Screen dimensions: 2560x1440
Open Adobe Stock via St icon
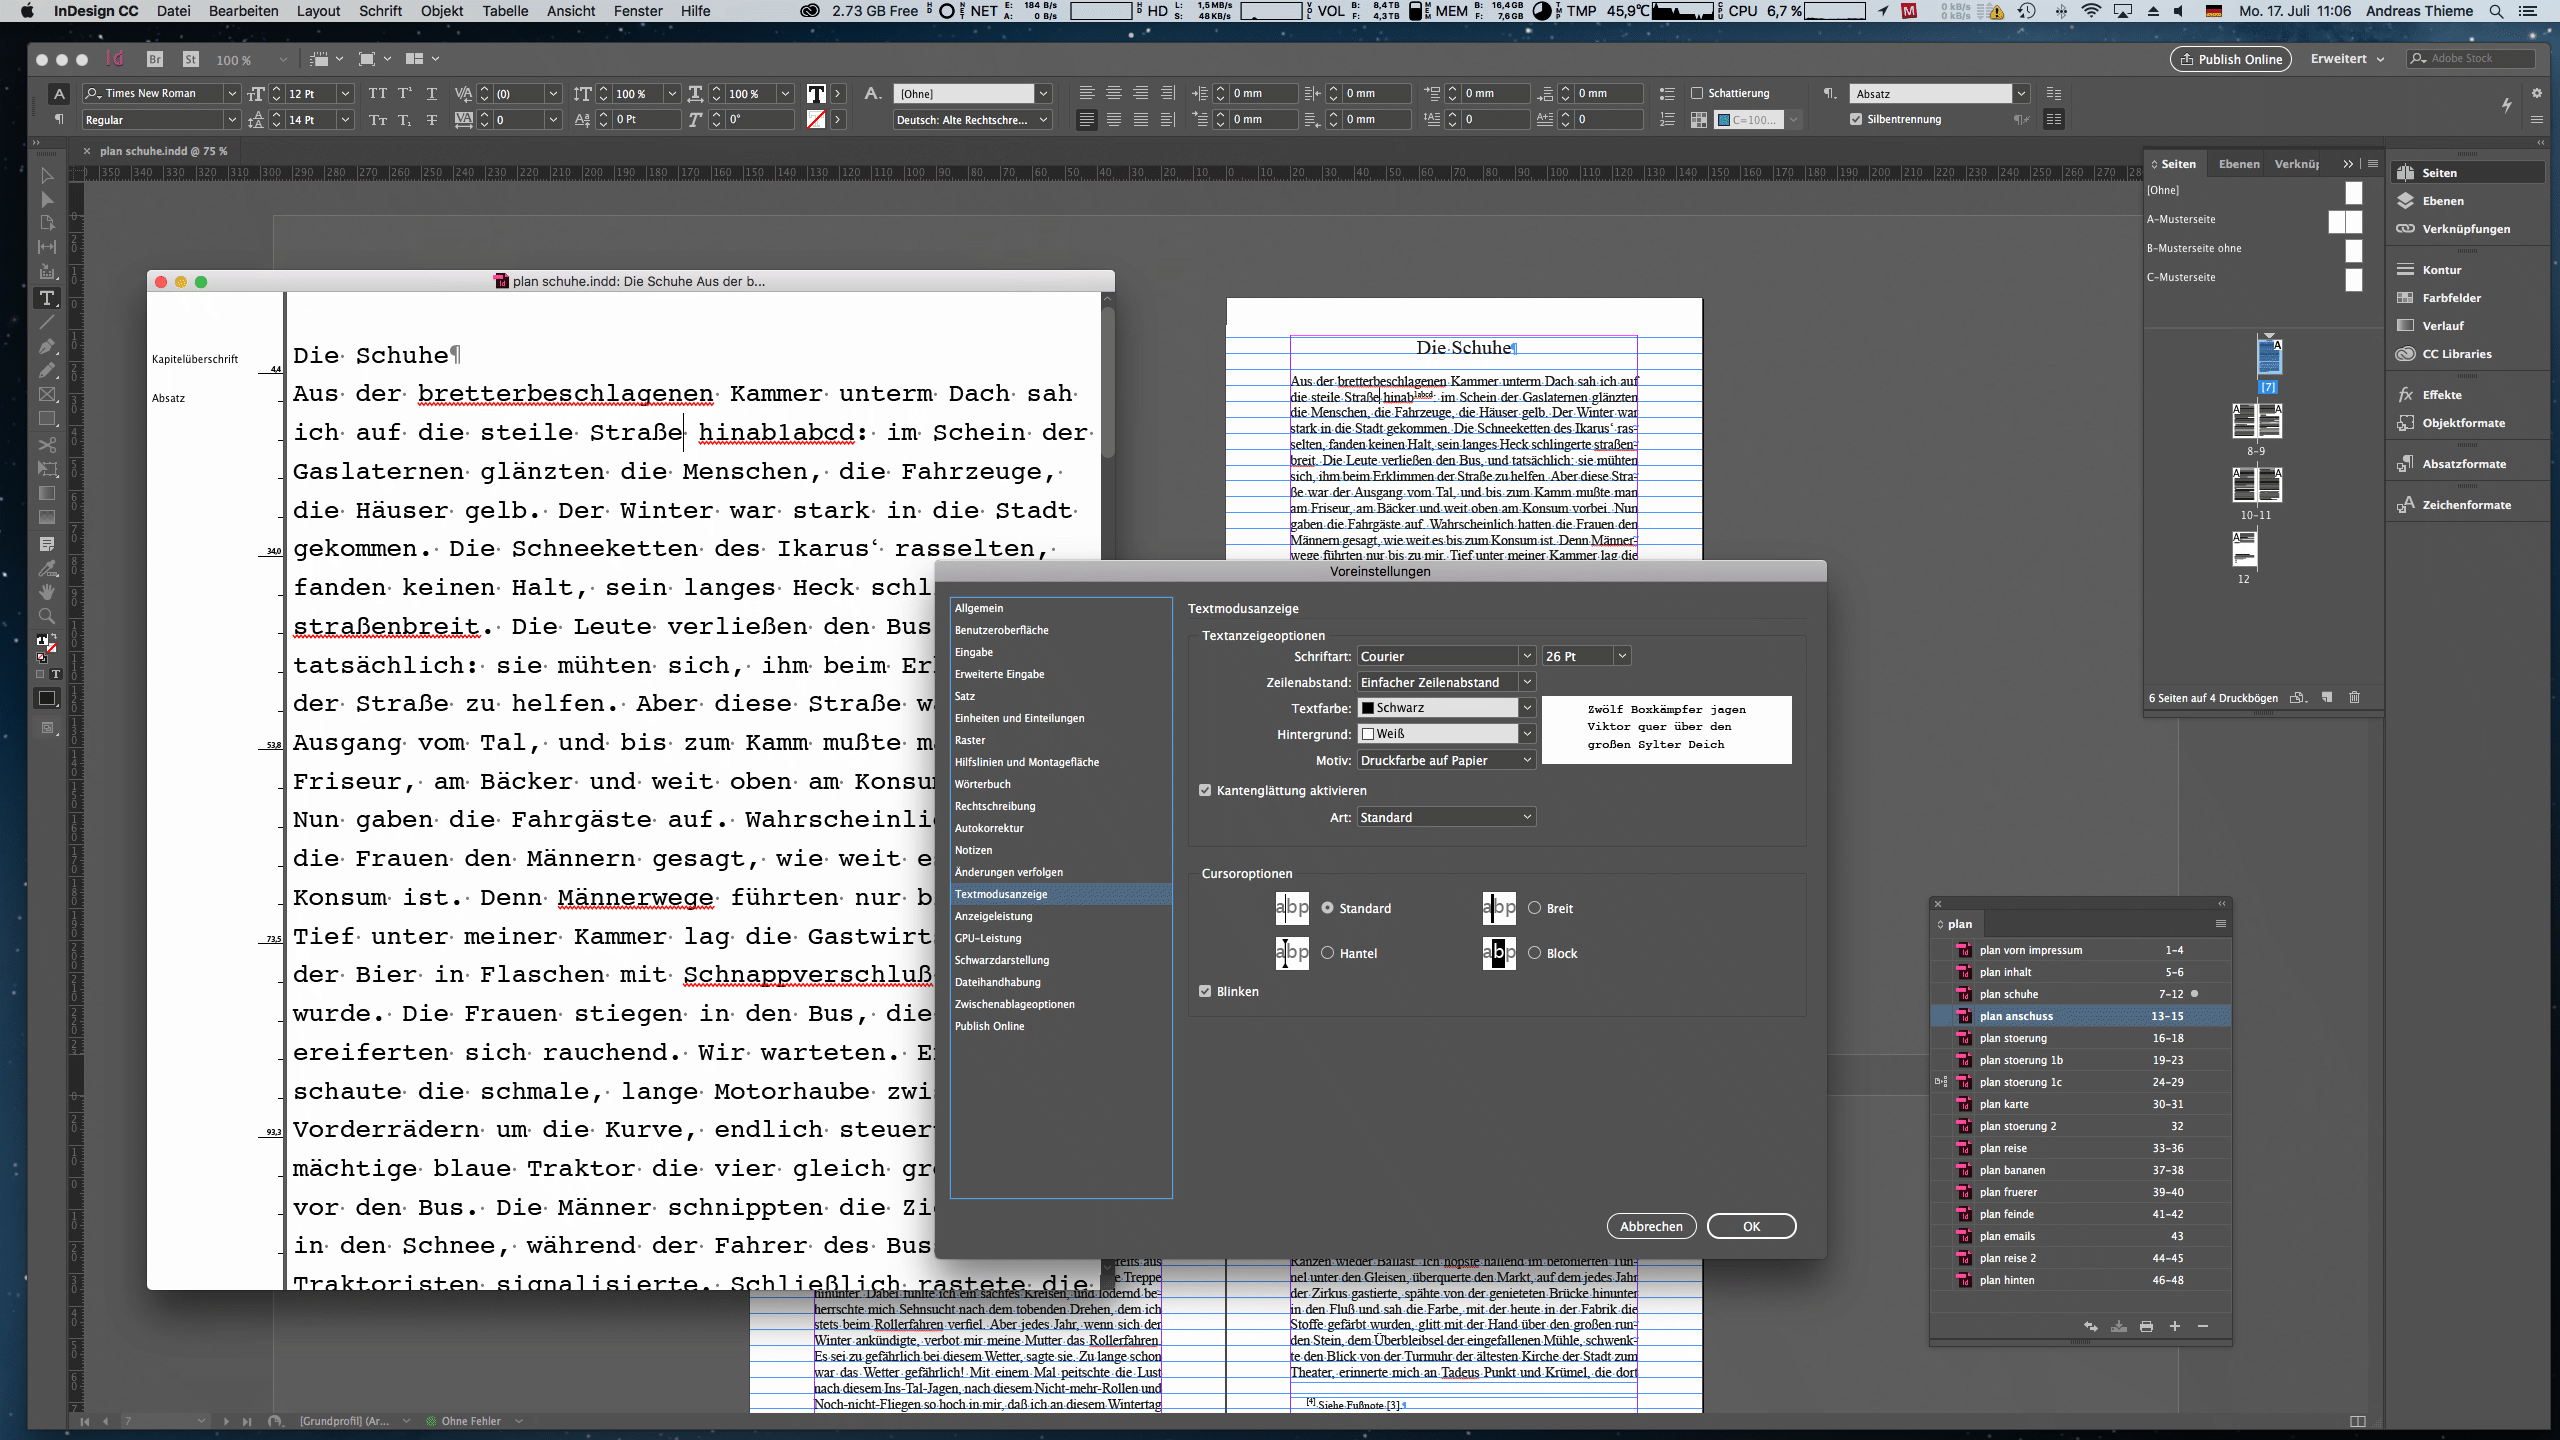(191, 59)
